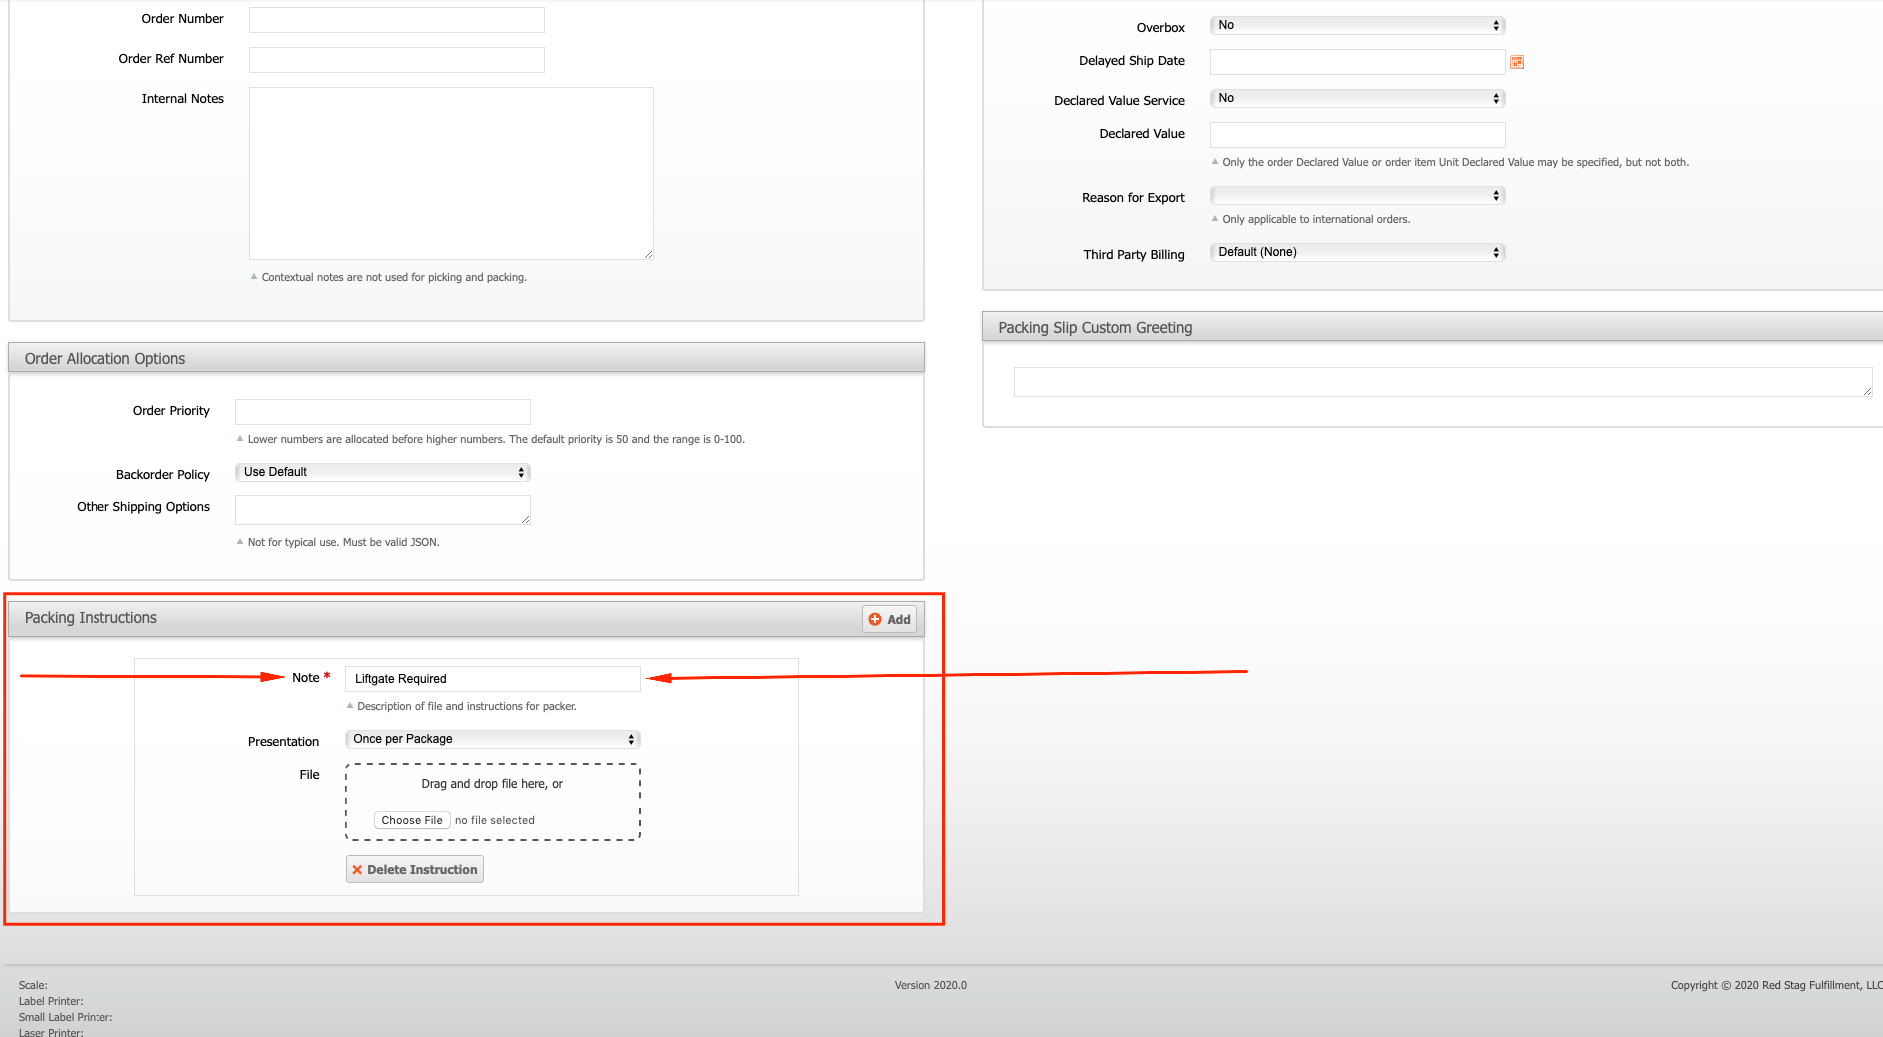Focus the Delayed Ship Date field
Image resolution: width=1883 pixels, height=1037 pixels.
point(1357,62)
